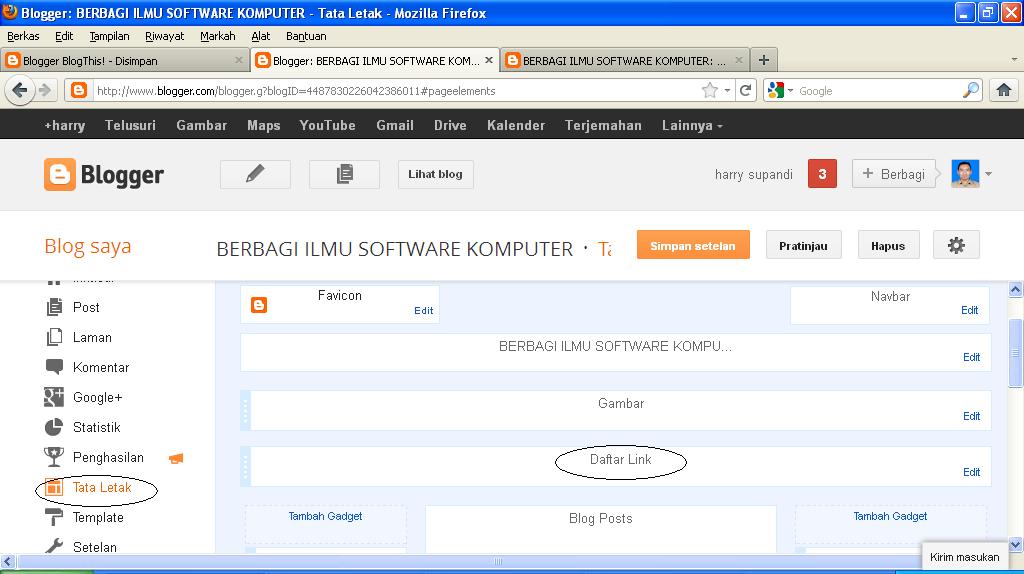Click the pencil icon to create new post
Image resolution: width=1024 pixels, height=574 pixels.
pos(255,174)
